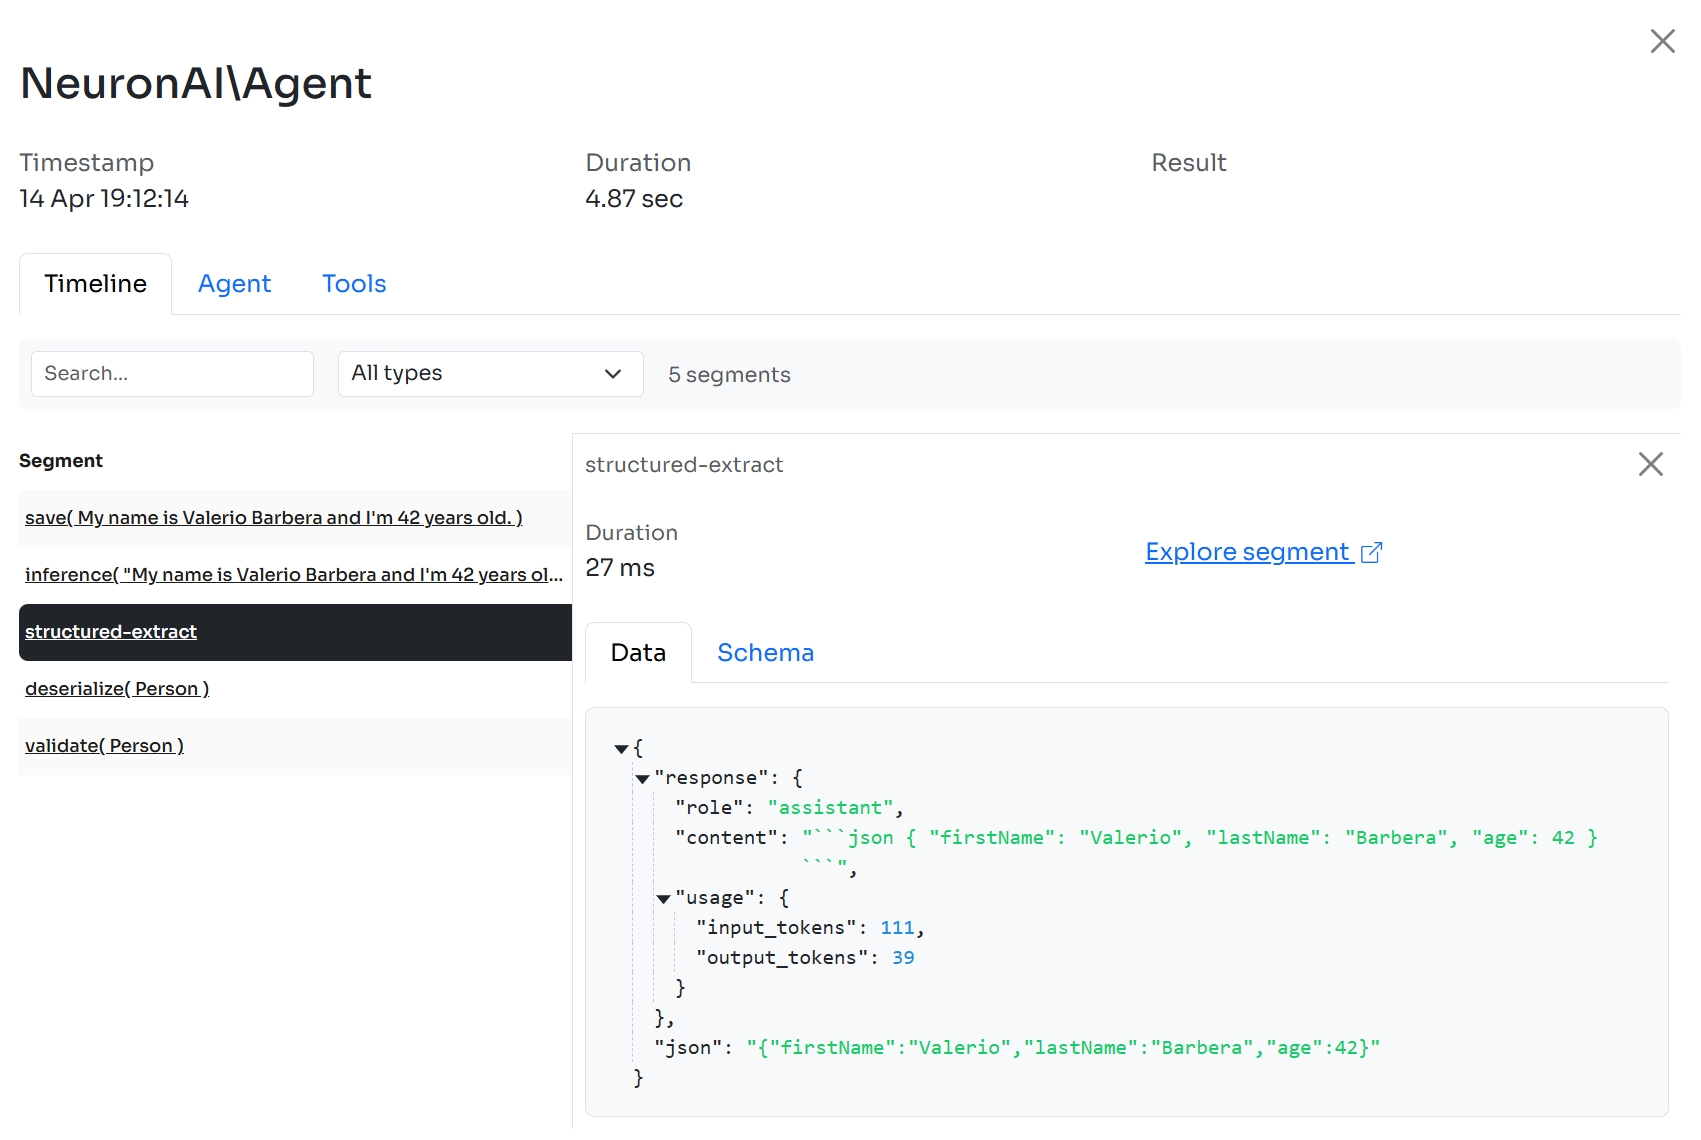Image resolution: width=1701 pixels, height=1140 pixels.
Task: Click in the Search segments field
Action: (172, 374)
